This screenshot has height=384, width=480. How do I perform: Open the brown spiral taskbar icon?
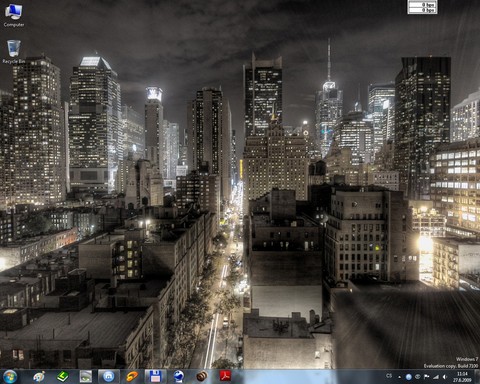pyautogui.click(x=202, y=377)
